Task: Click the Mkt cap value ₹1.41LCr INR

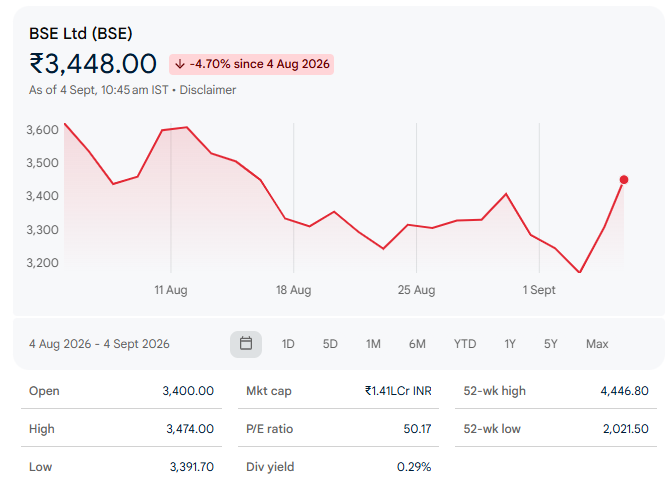Action: [398, 391]
